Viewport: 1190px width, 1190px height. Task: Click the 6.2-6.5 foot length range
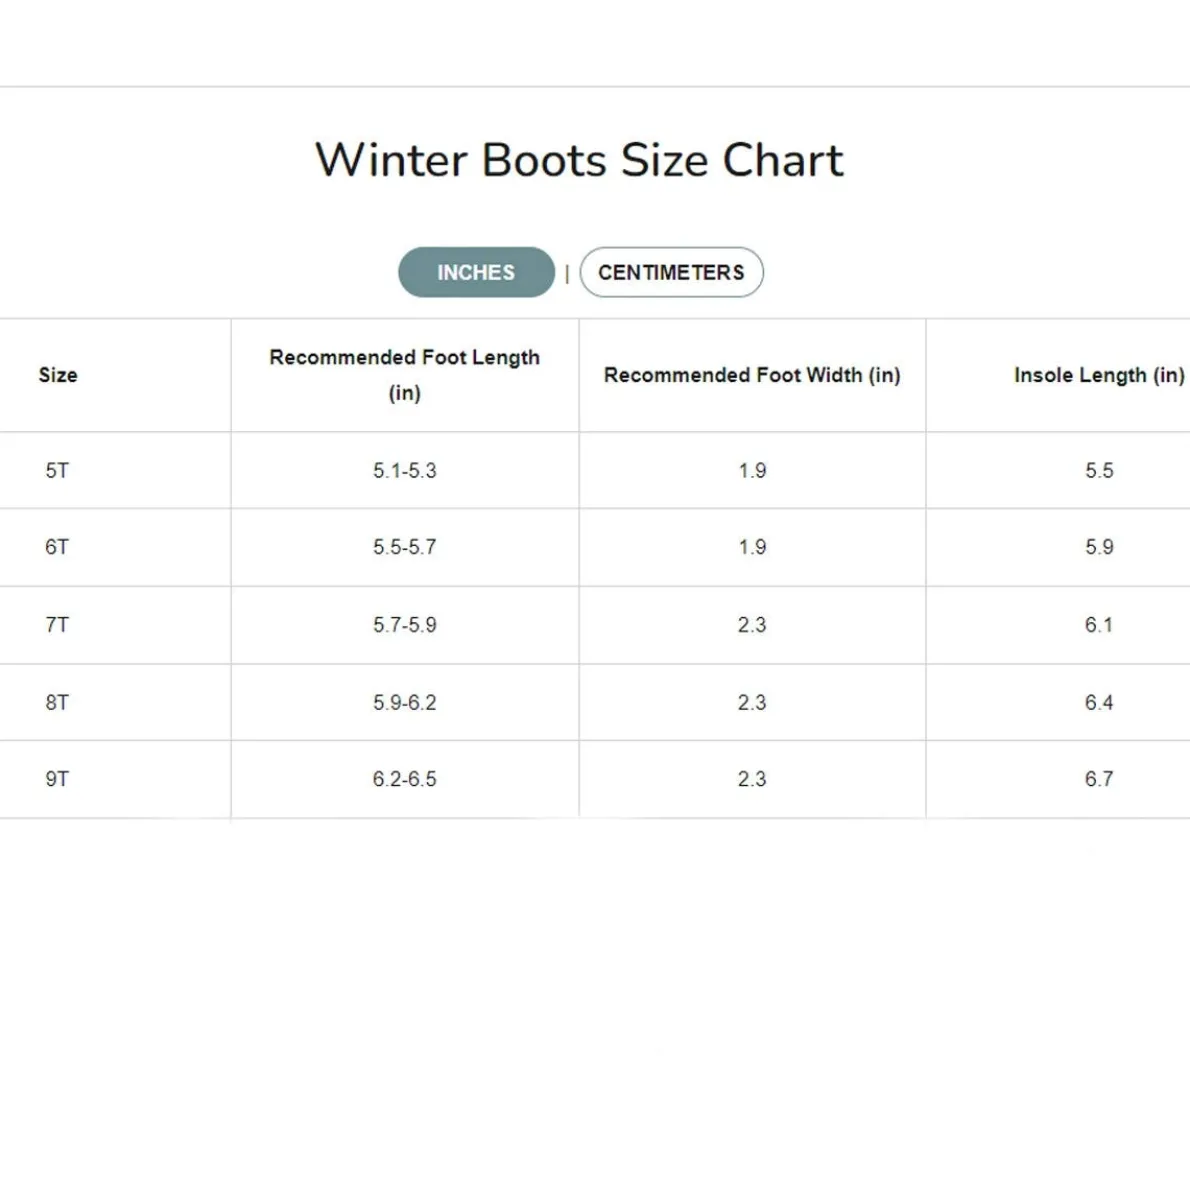point(404,779)
